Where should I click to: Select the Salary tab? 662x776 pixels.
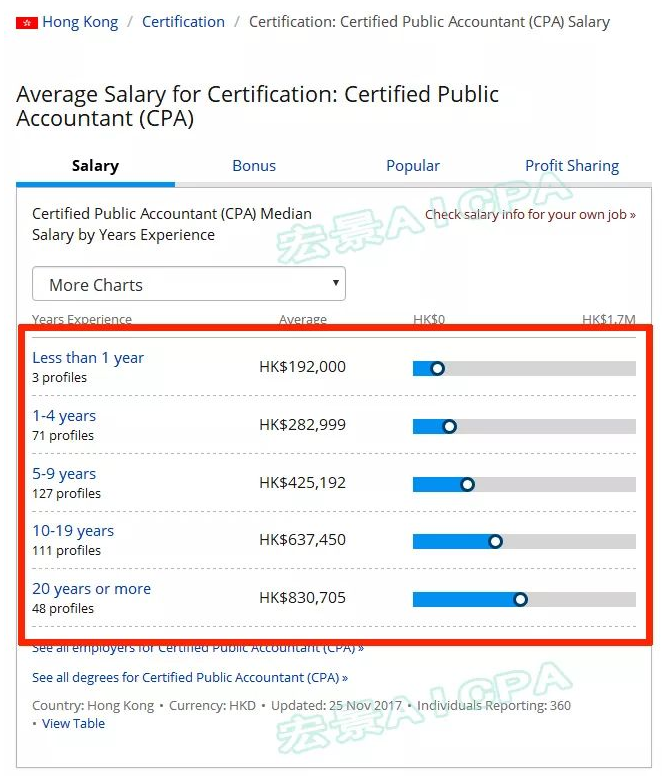click(x=95, y=166)
